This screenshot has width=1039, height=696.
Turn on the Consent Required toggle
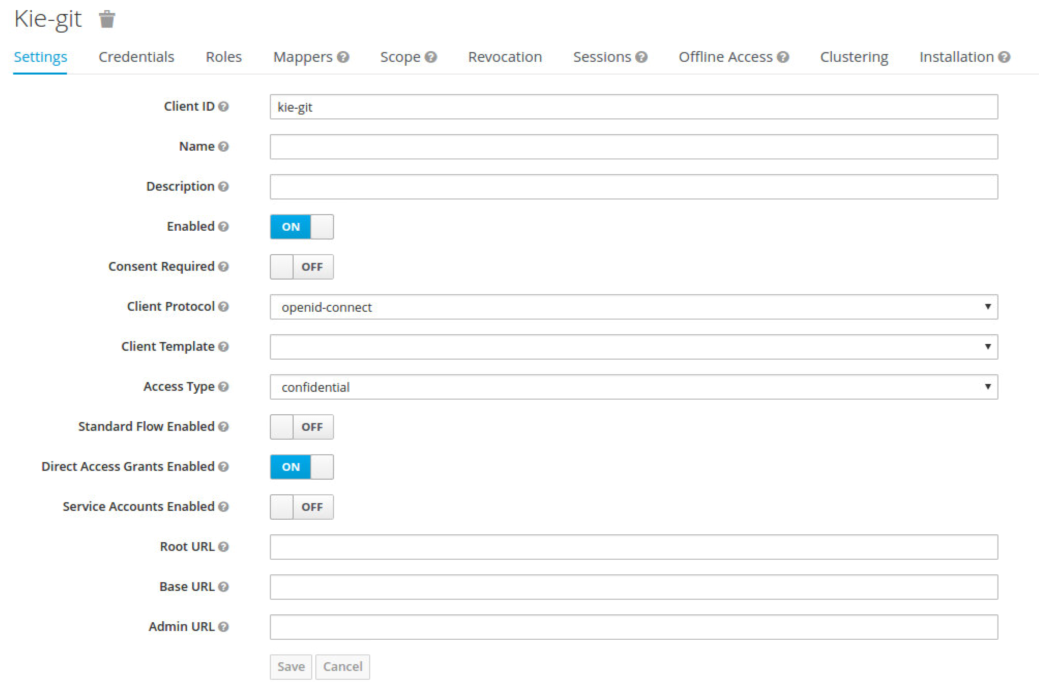point(301,267)
